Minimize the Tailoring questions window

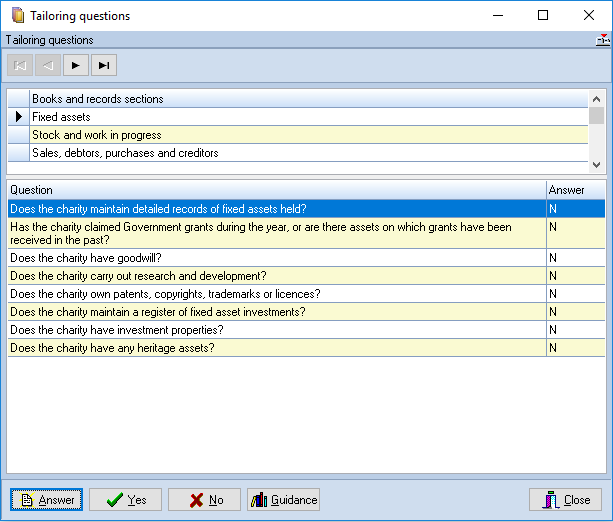[498, 15]
